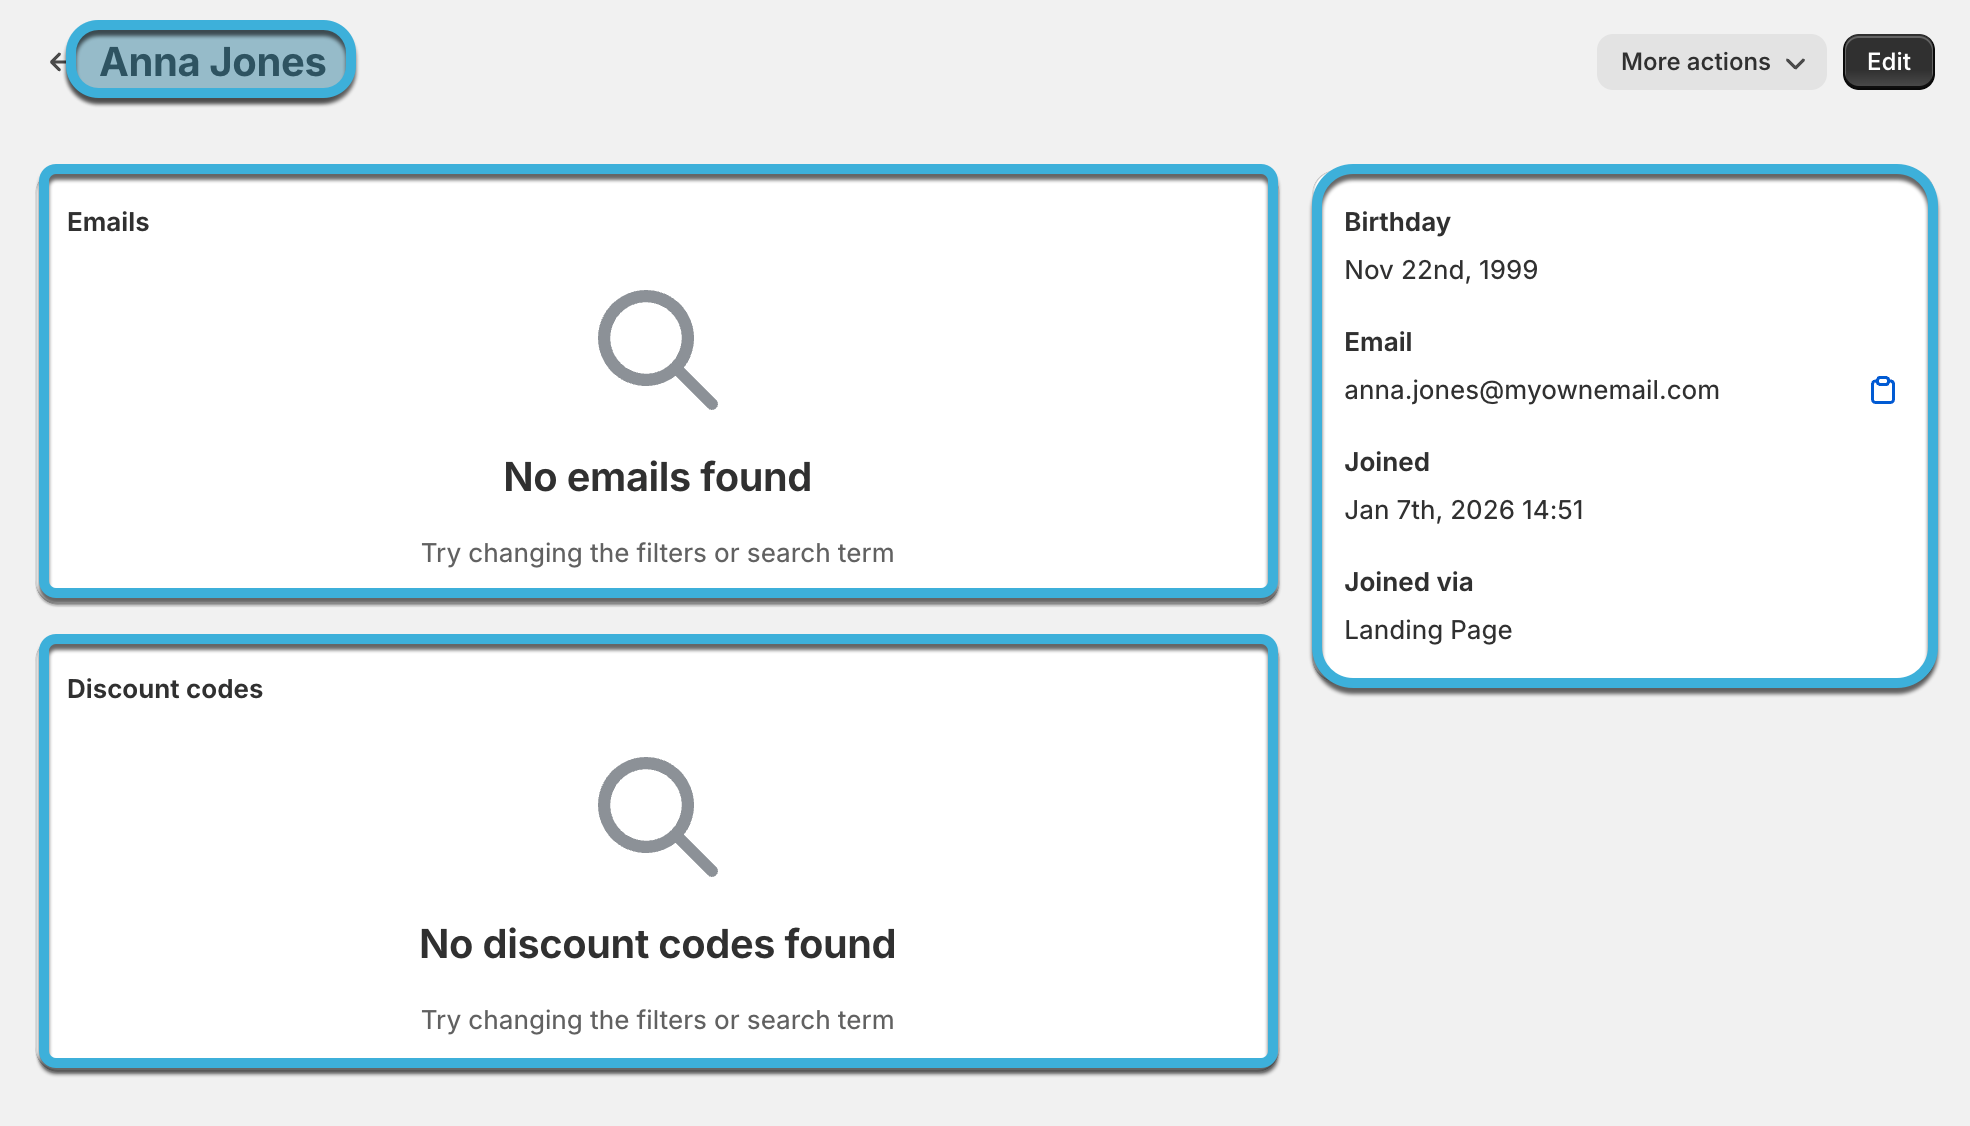Image resolution: width=1970 pixels, height=1126 pixels.
Task: Copy email address with clipboard icon
Action: click(x=1882, y=390)
